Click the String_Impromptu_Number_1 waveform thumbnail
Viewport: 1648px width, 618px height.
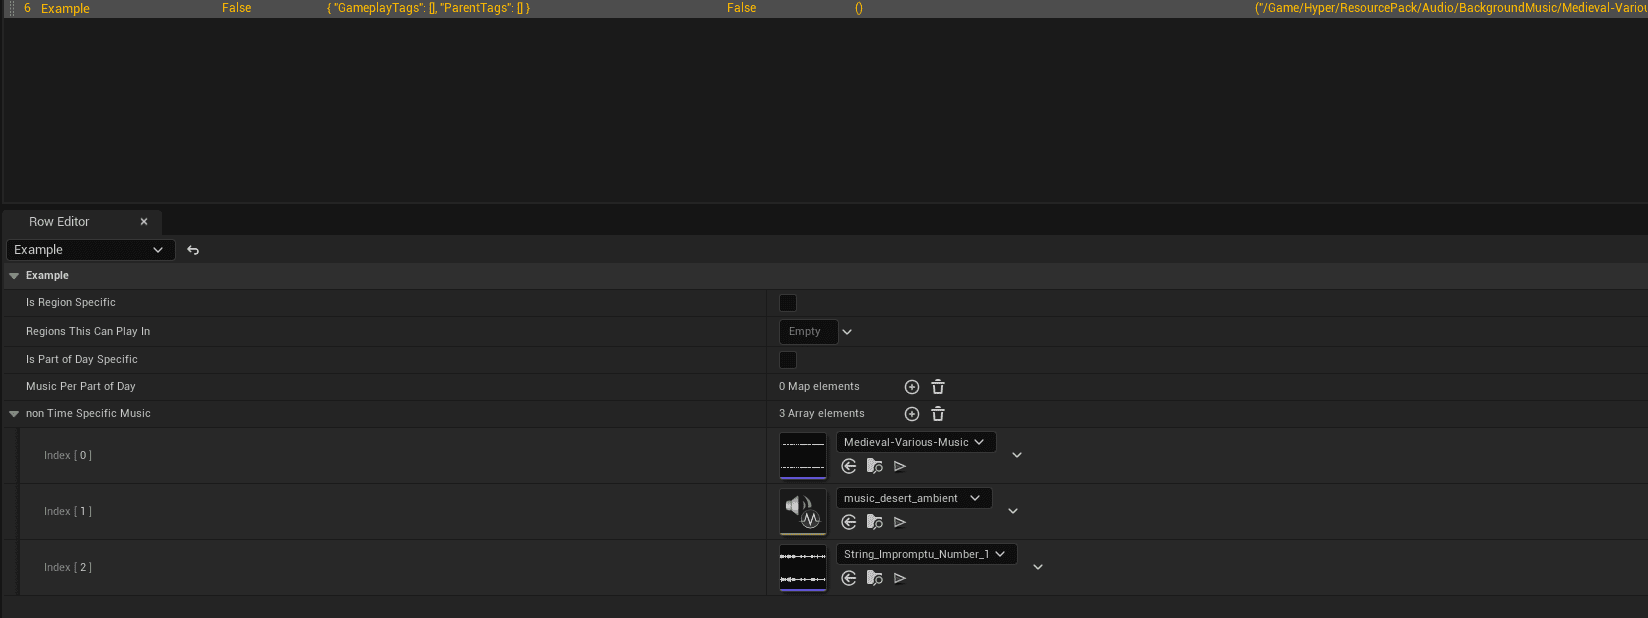pyautogui.click(x=803, y=568)
